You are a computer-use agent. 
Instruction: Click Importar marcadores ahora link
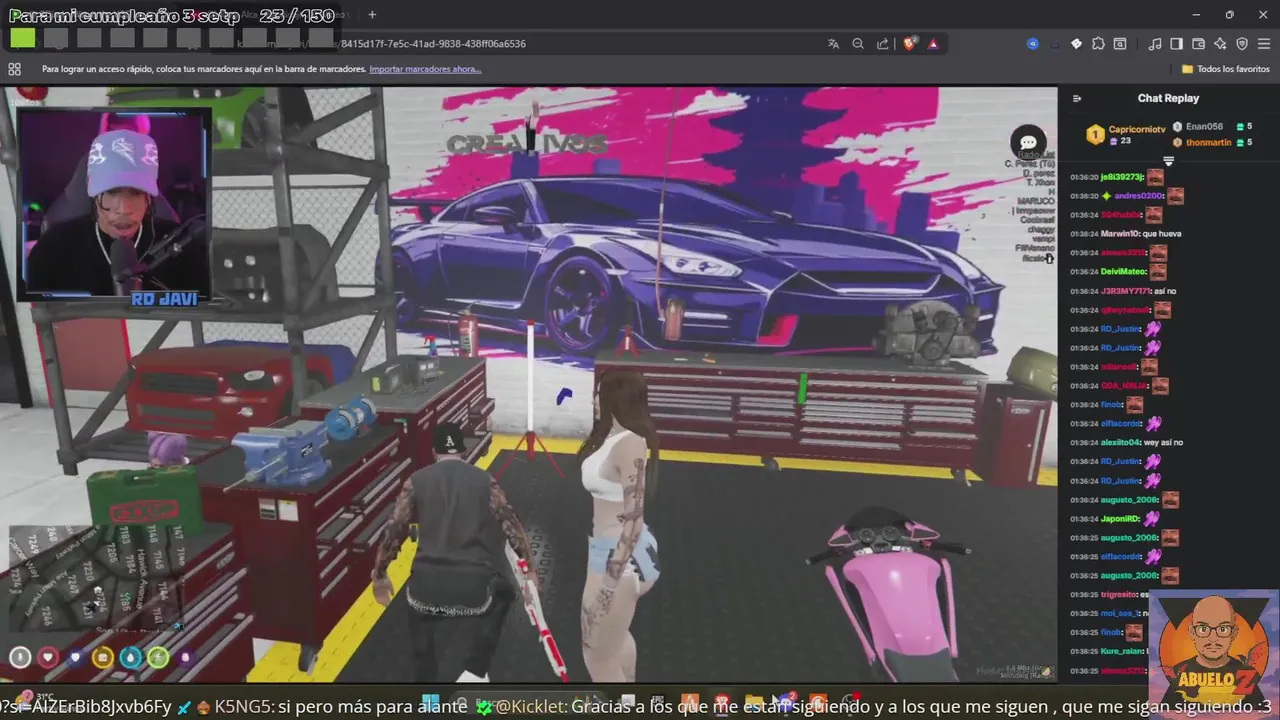(x=425, y=69)
